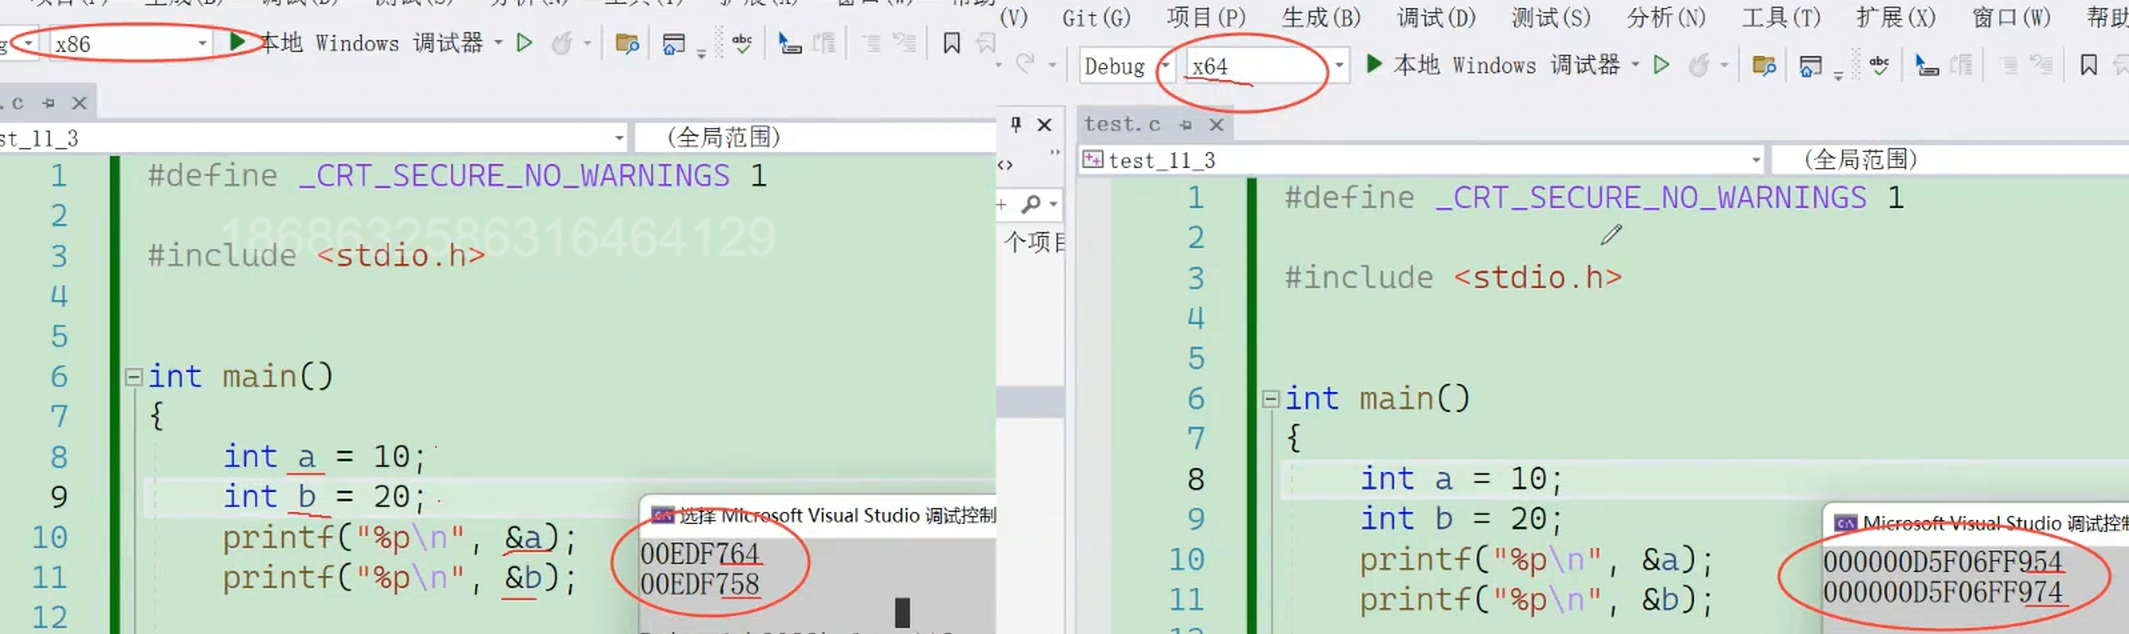Toggle bookmark icon in left window toolbar
The image size is (2129, 634).
(952, 43)
